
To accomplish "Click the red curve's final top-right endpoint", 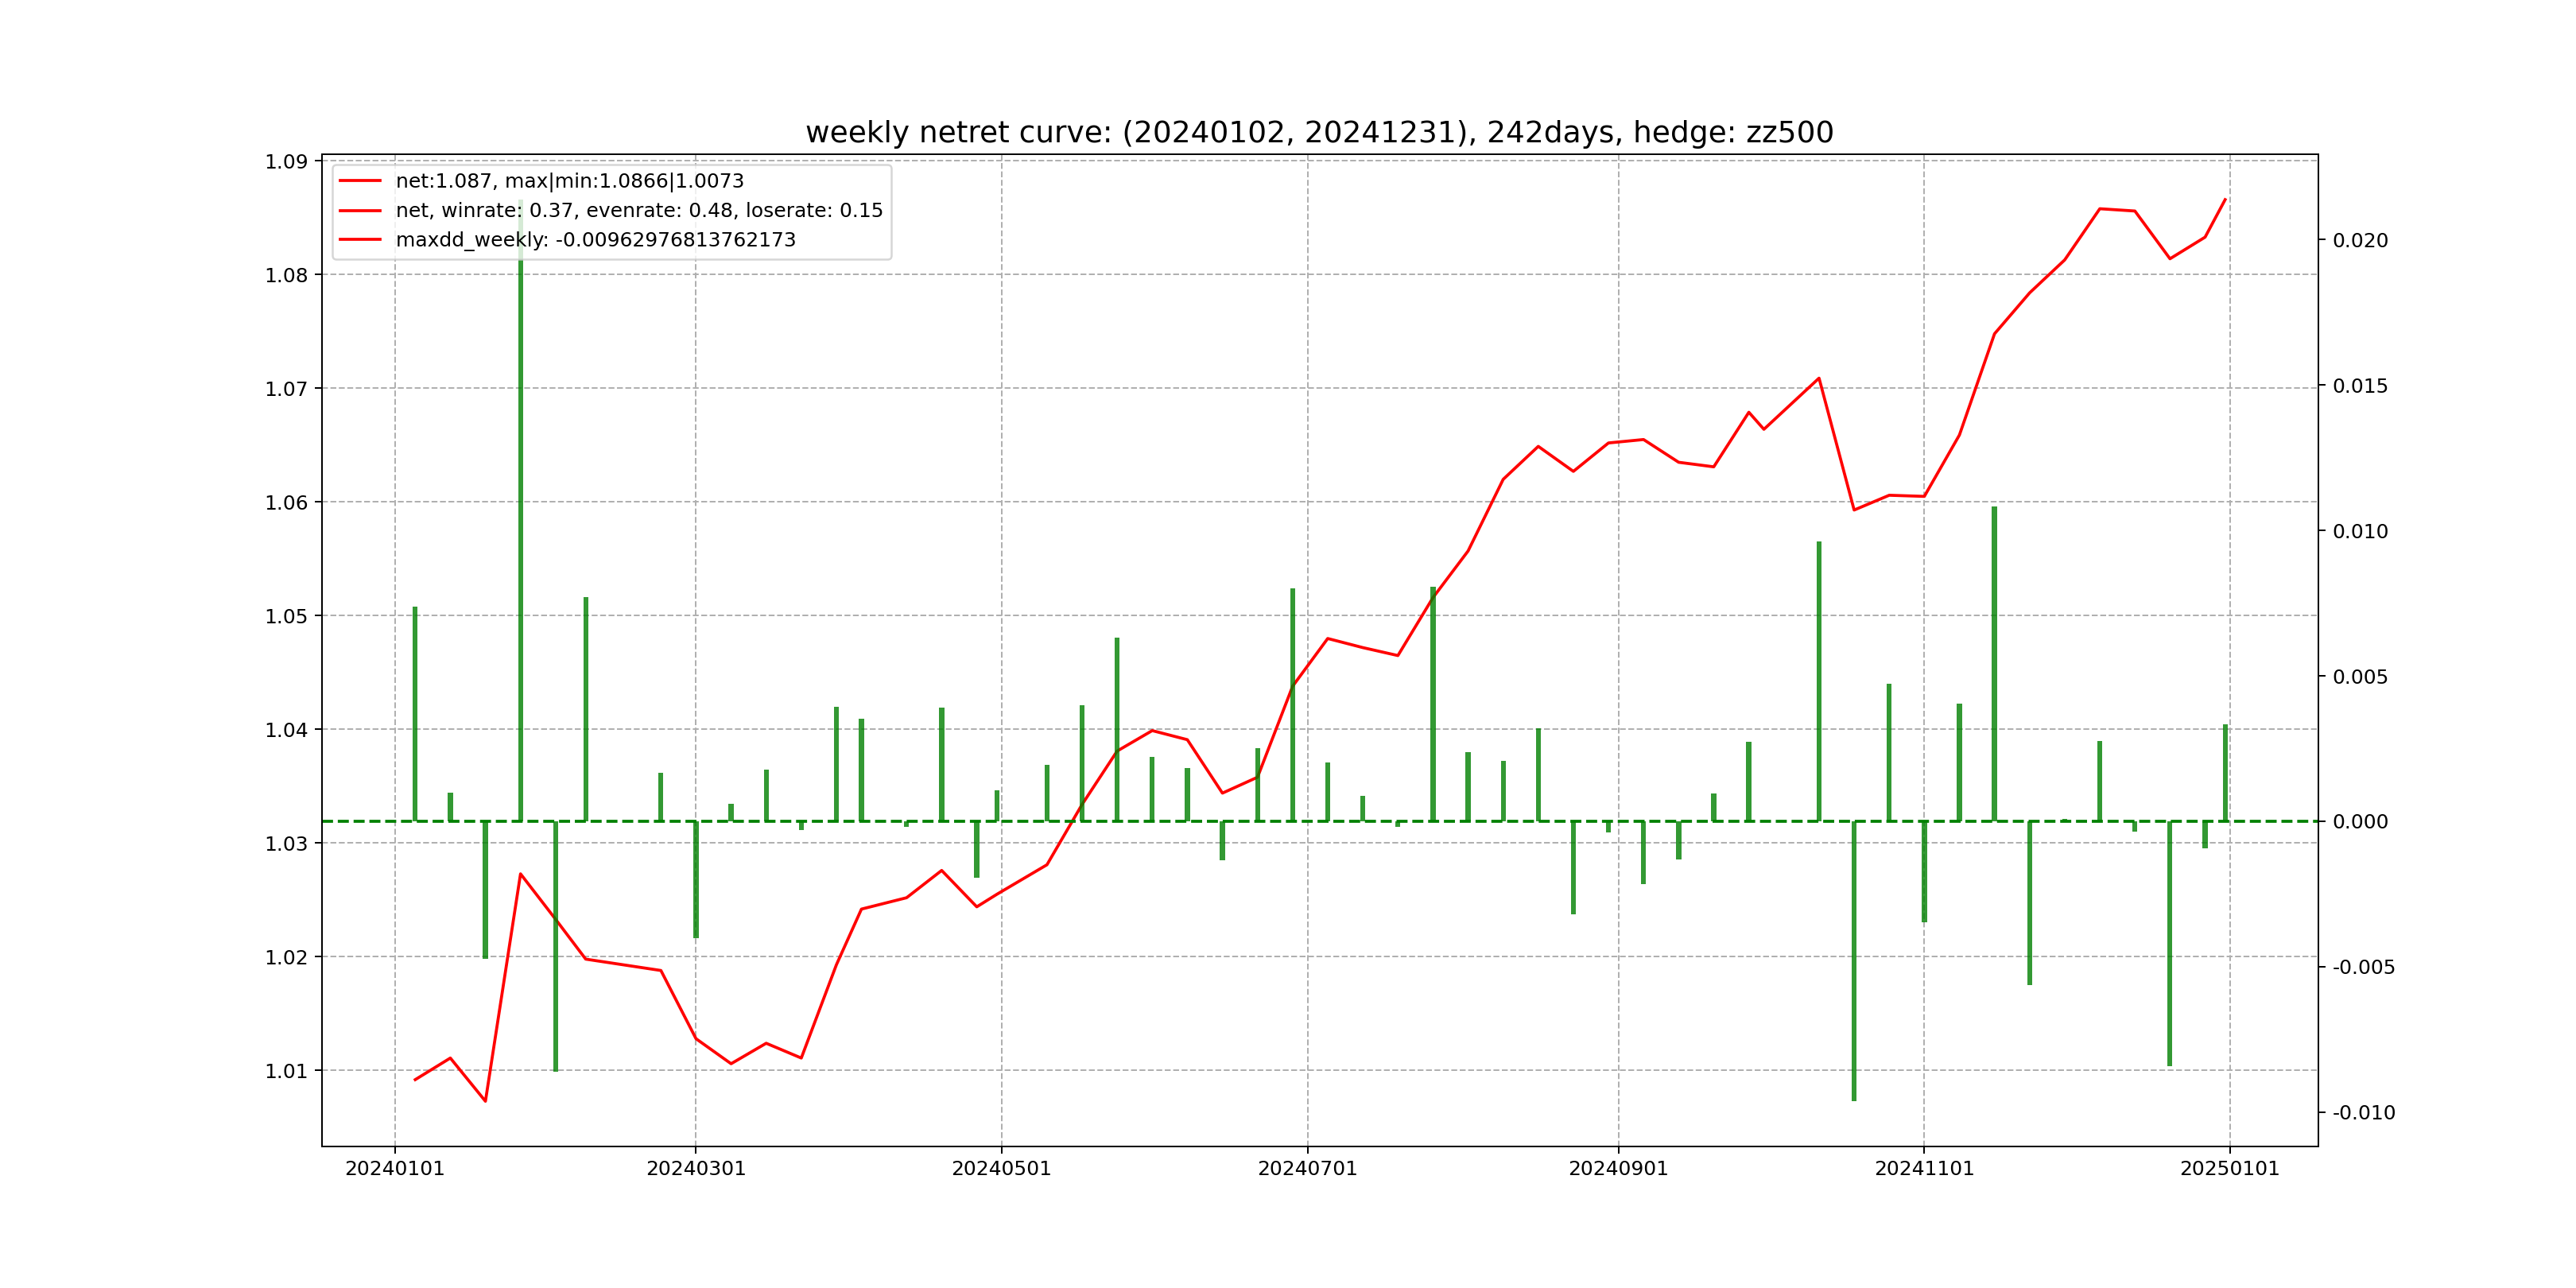I will (2225, 200).
